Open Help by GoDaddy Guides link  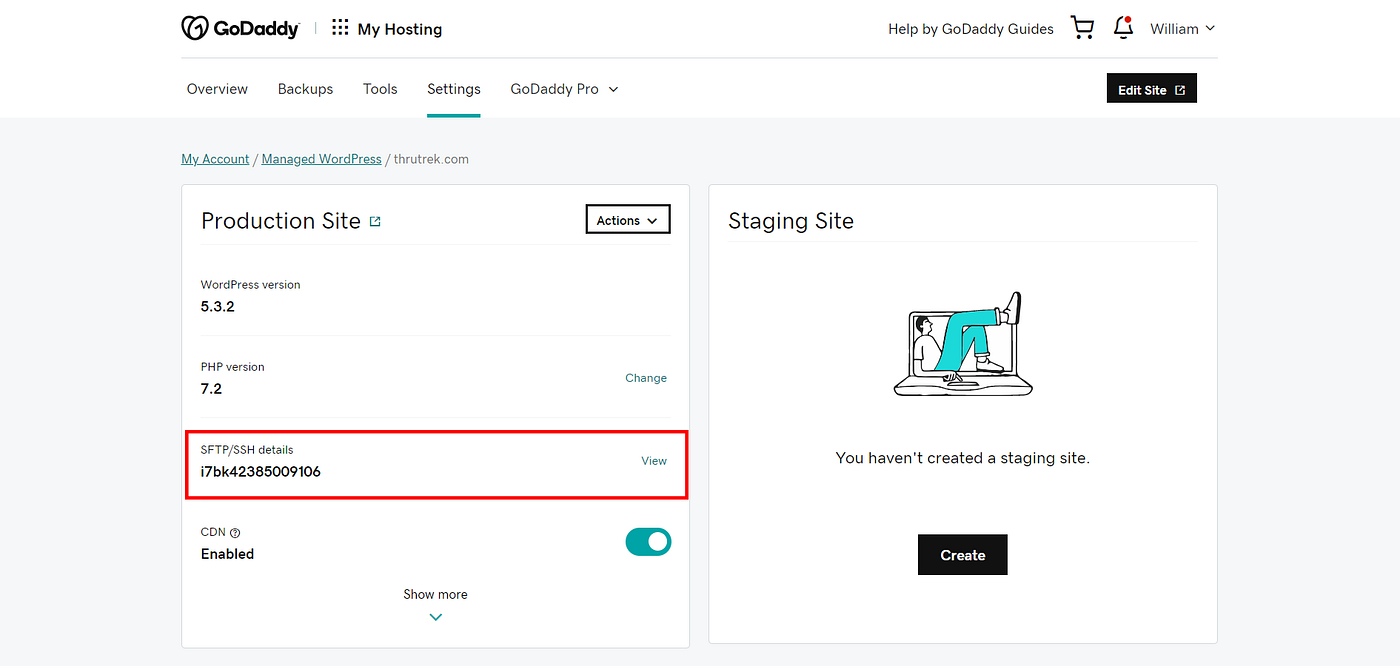(x=971, y=29)
